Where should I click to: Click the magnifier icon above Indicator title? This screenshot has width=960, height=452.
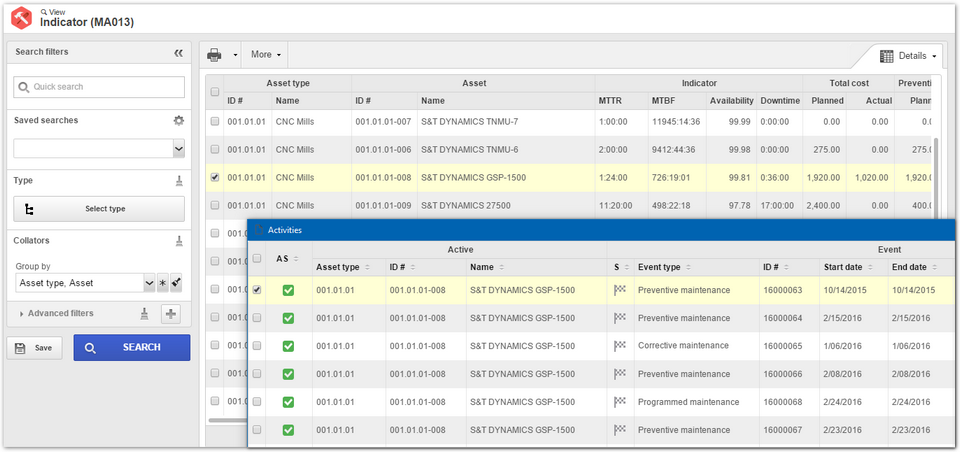coord(43,12)
